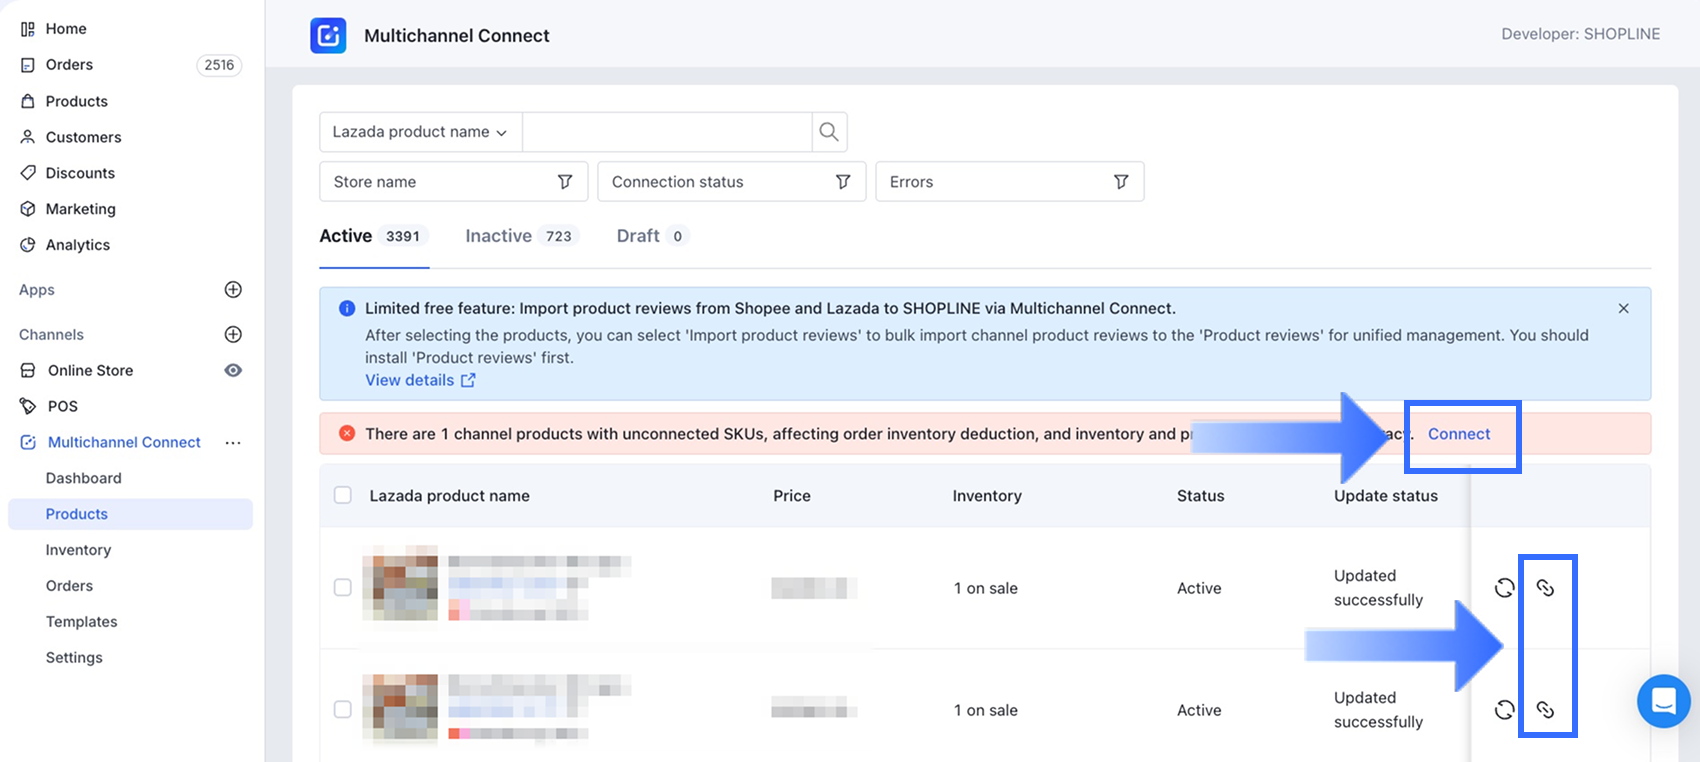Click link icon on second product row
Screen dimensions: 1700x762
coord(1545,710)
